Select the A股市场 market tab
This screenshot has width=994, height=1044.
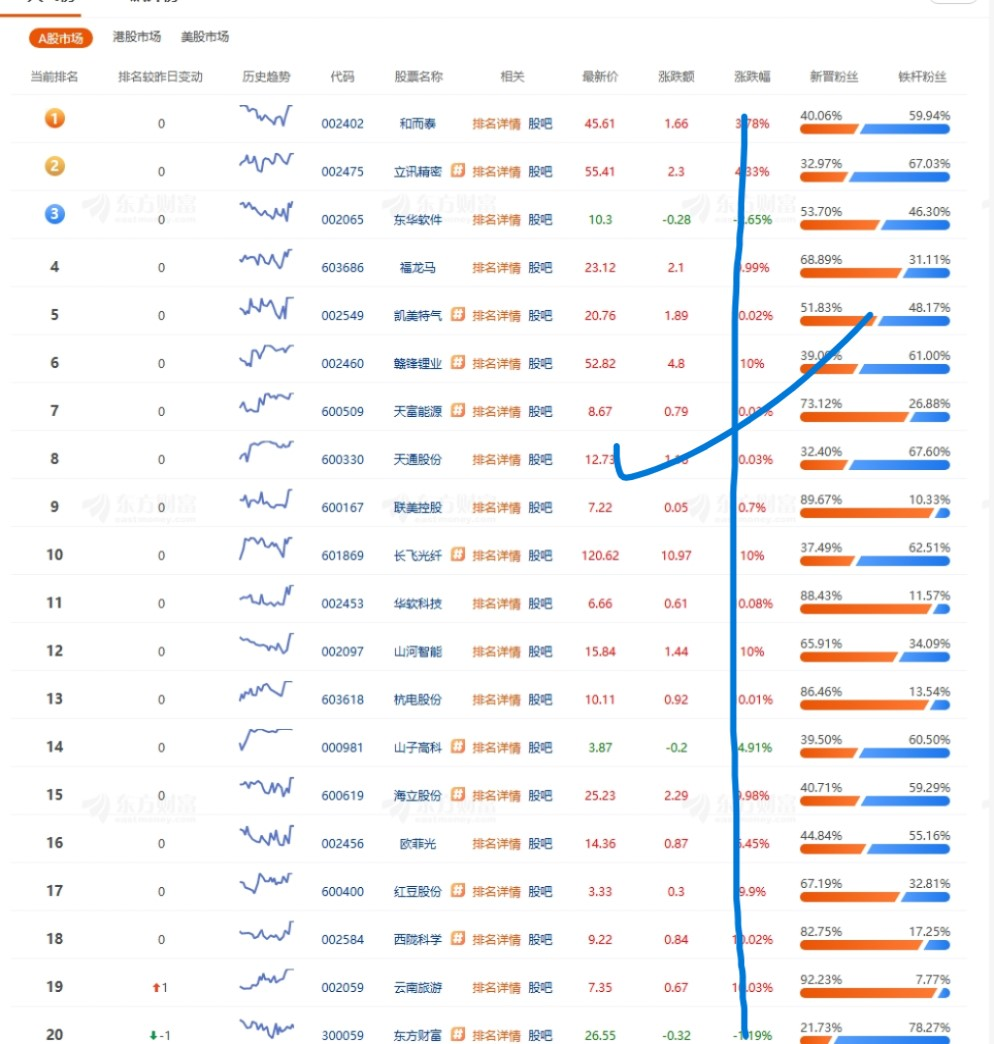pos(61,38)
